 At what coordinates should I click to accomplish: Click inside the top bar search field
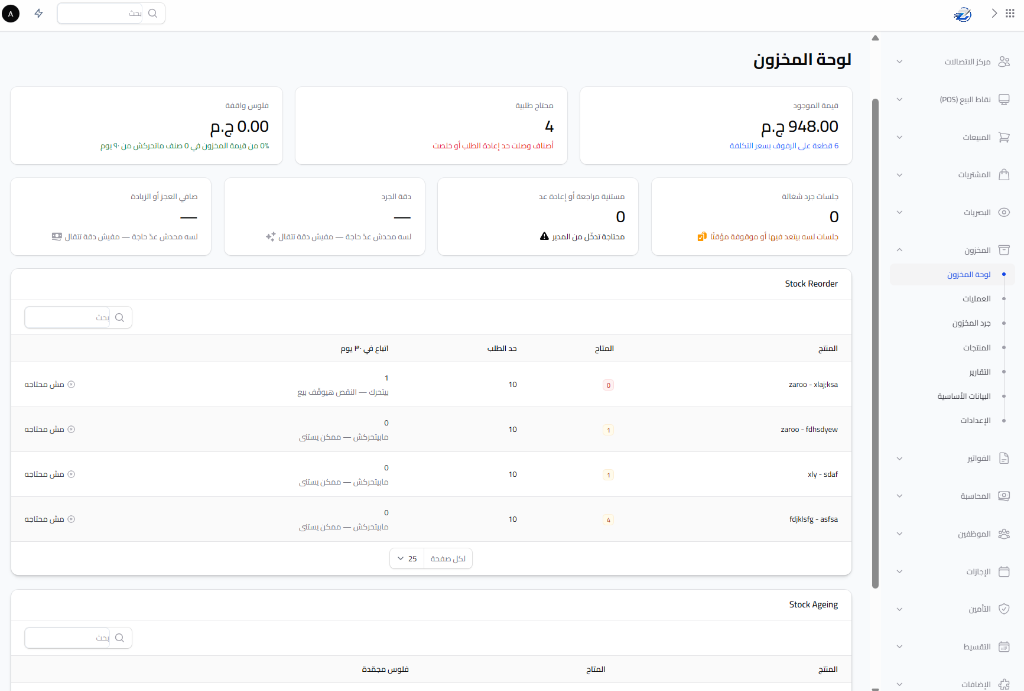101,13
